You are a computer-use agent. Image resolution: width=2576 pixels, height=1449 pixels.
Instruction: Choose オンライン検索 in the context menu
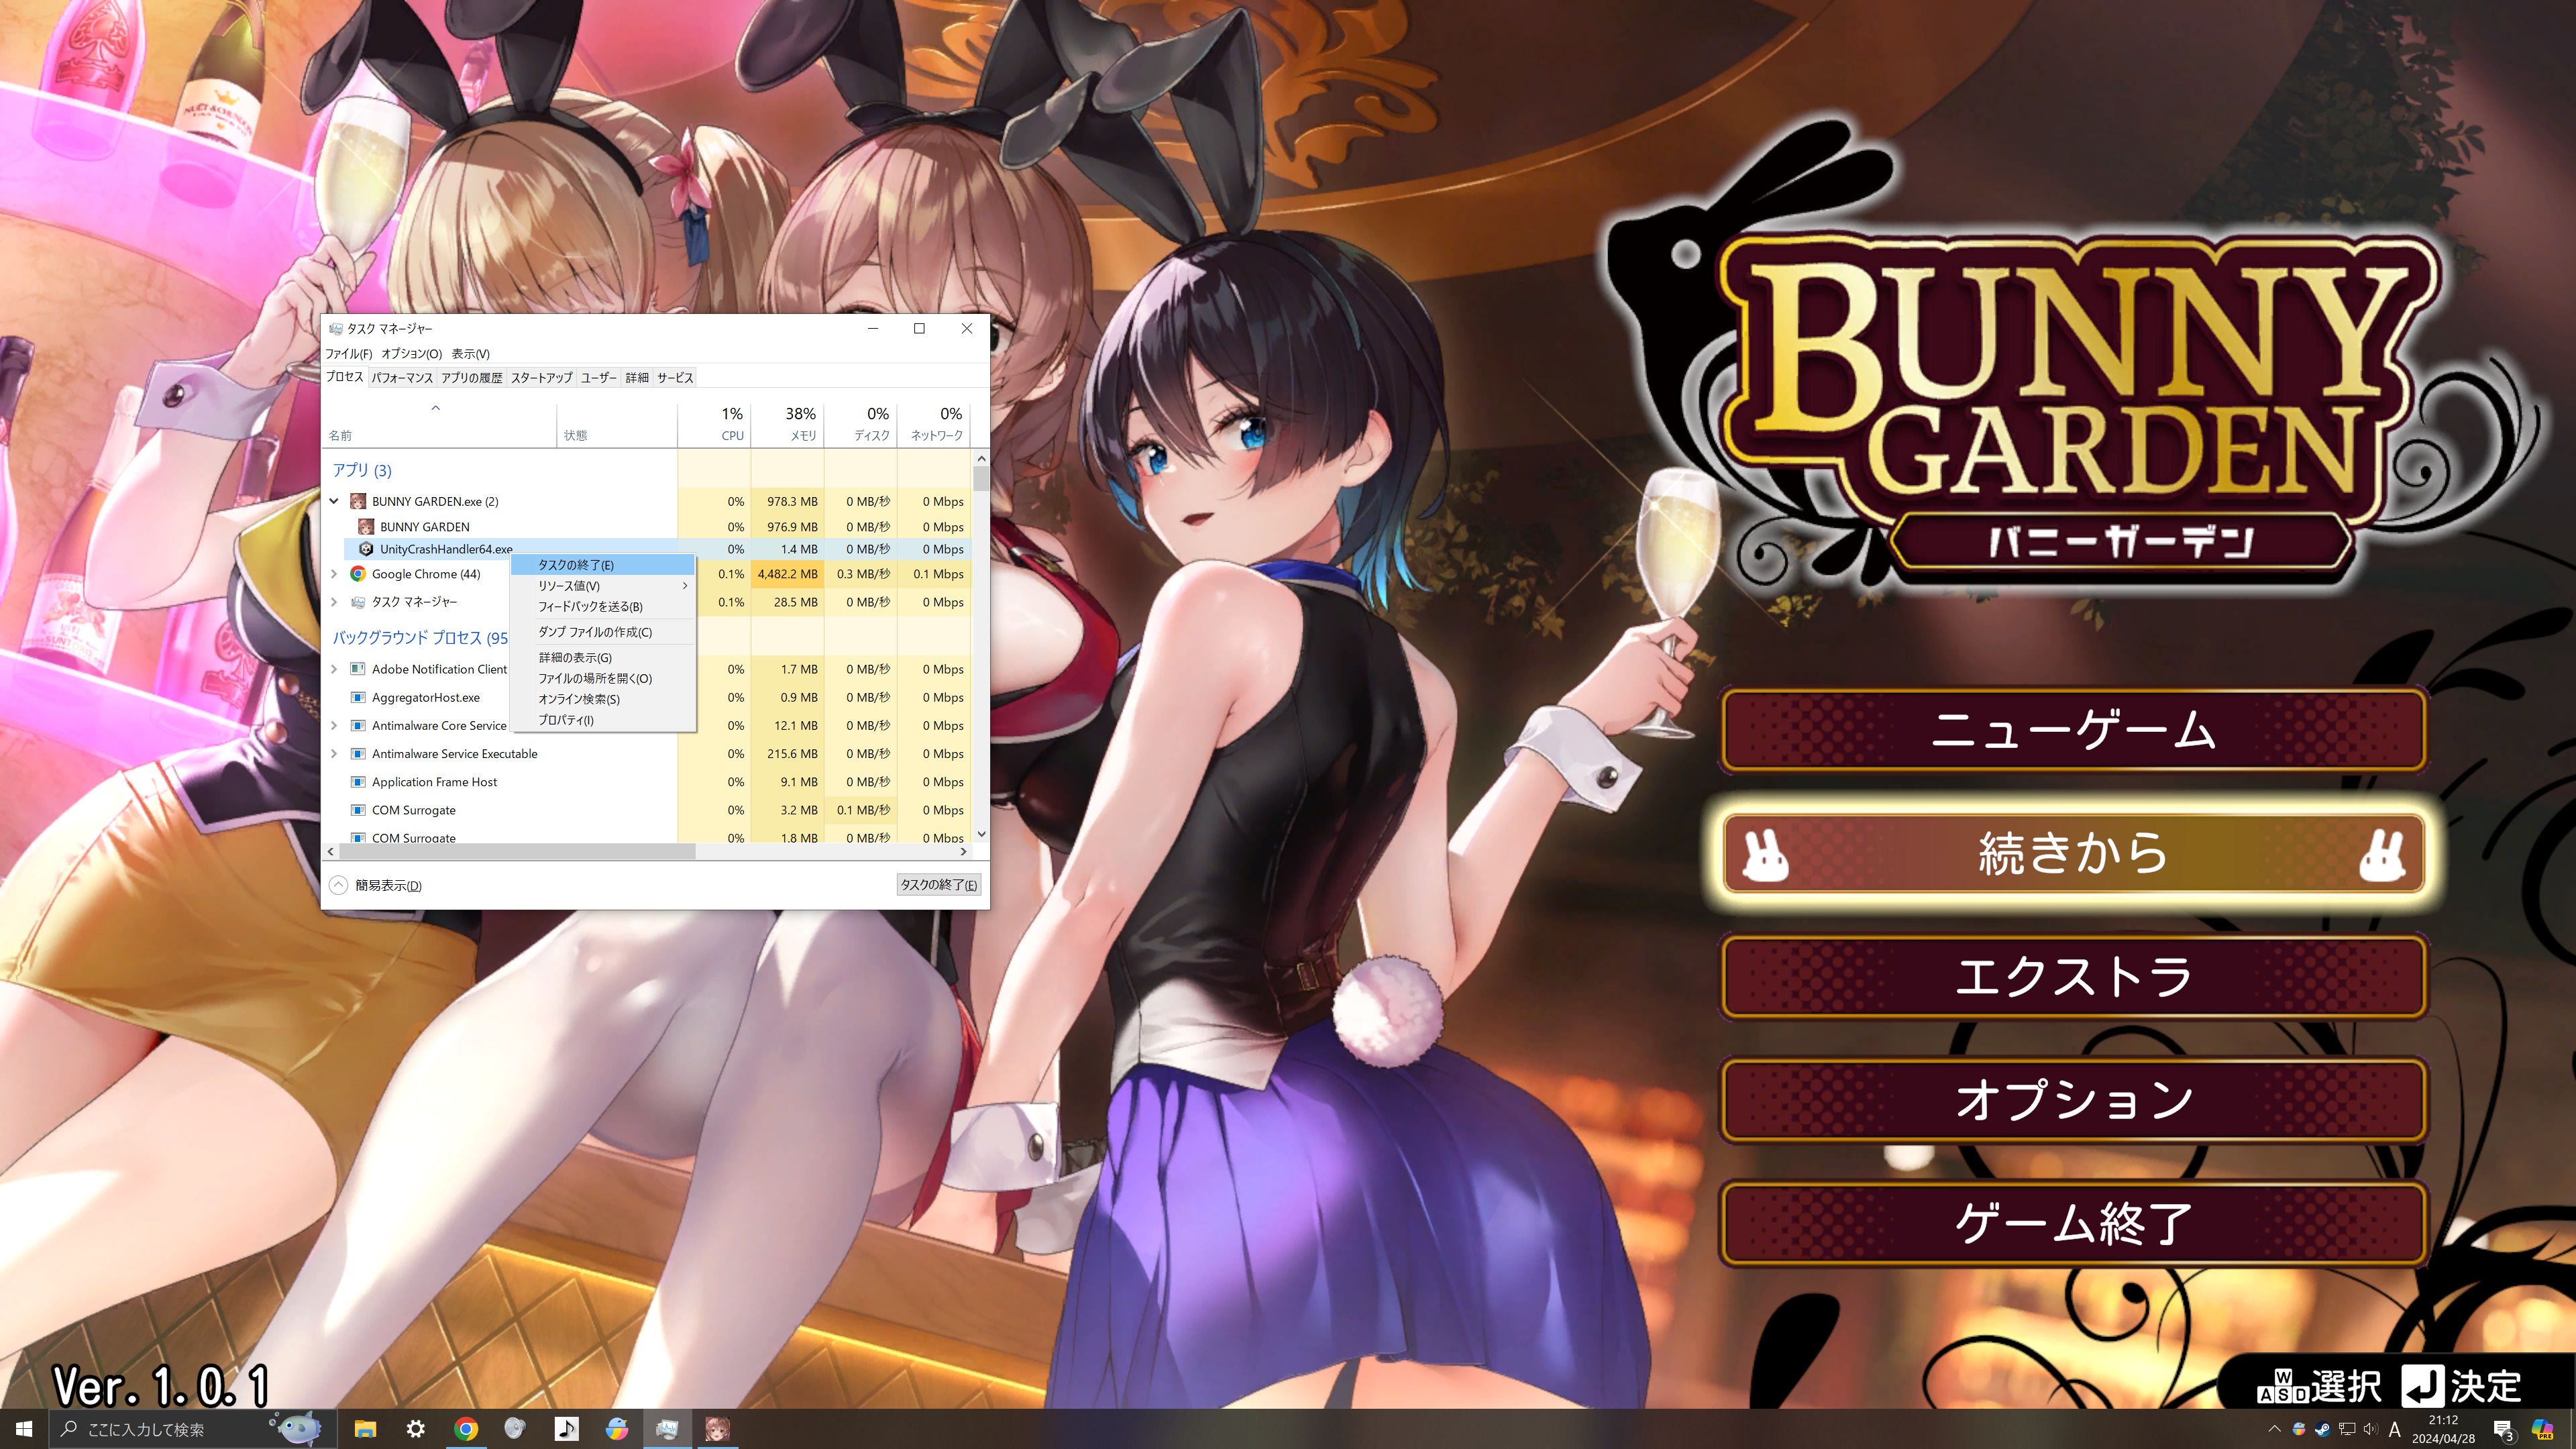click(x=603, y=699)
